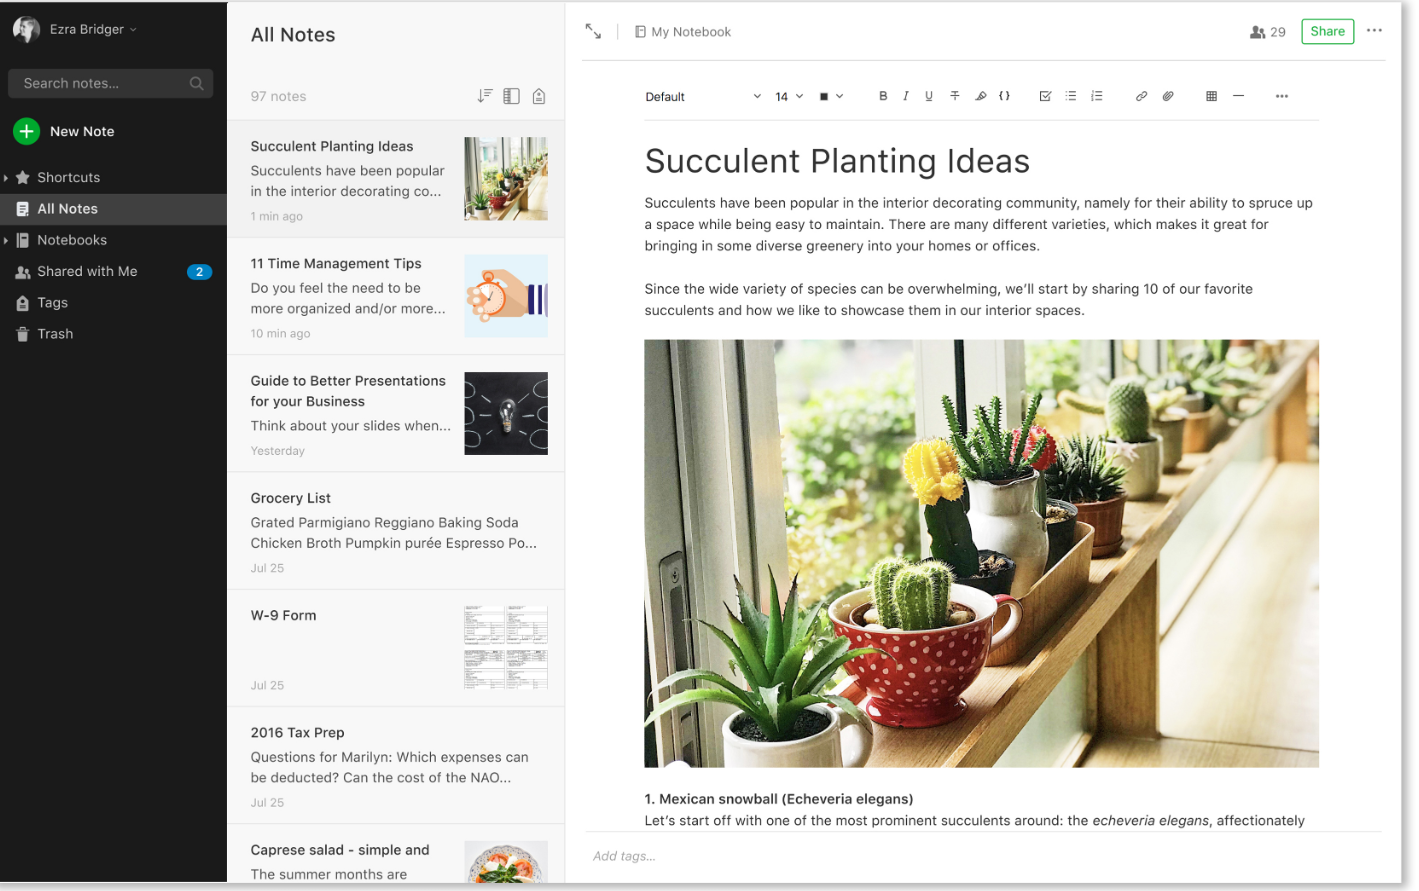This screenshot has height=891, width=1419.
Task: Open the 11 Time Management Tips note
Action: pyautogui.click(x=396, y=296)
